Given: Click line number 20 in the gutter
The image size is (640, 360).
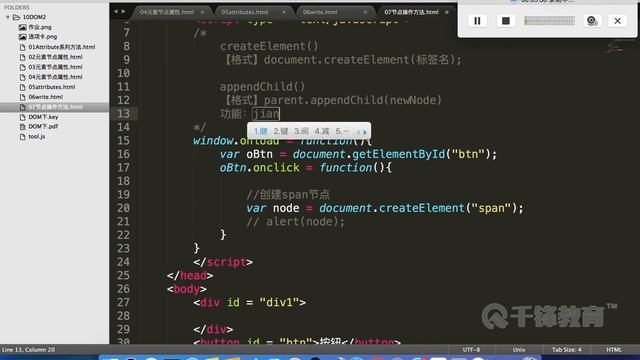Looking at the screenshot, I should point(123,208).
